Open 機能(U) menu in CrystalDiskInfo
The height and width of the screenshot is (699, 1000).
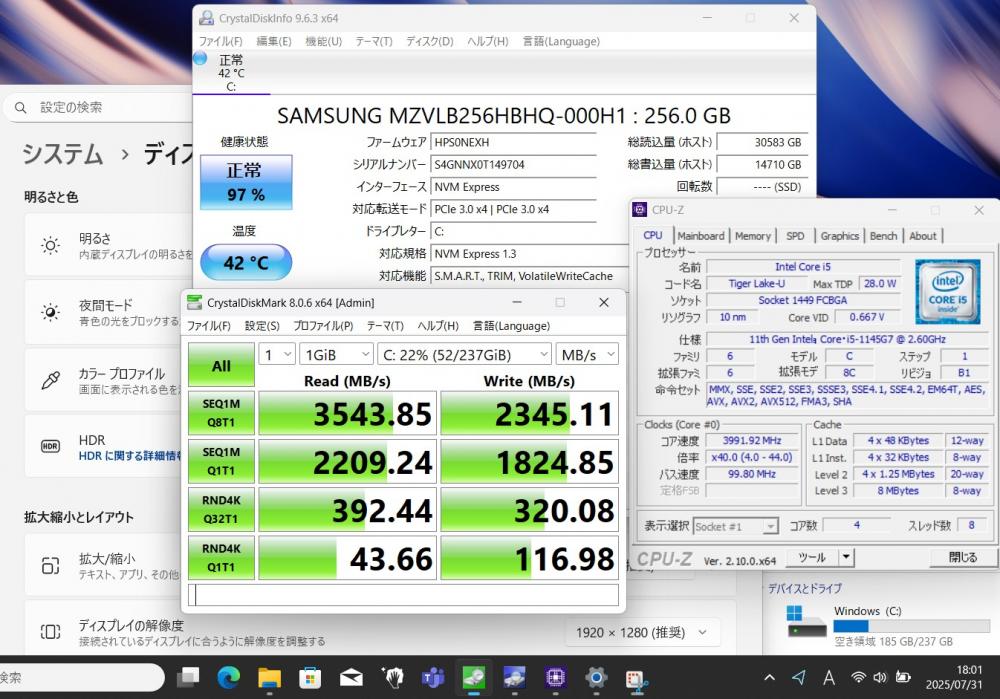323,41
